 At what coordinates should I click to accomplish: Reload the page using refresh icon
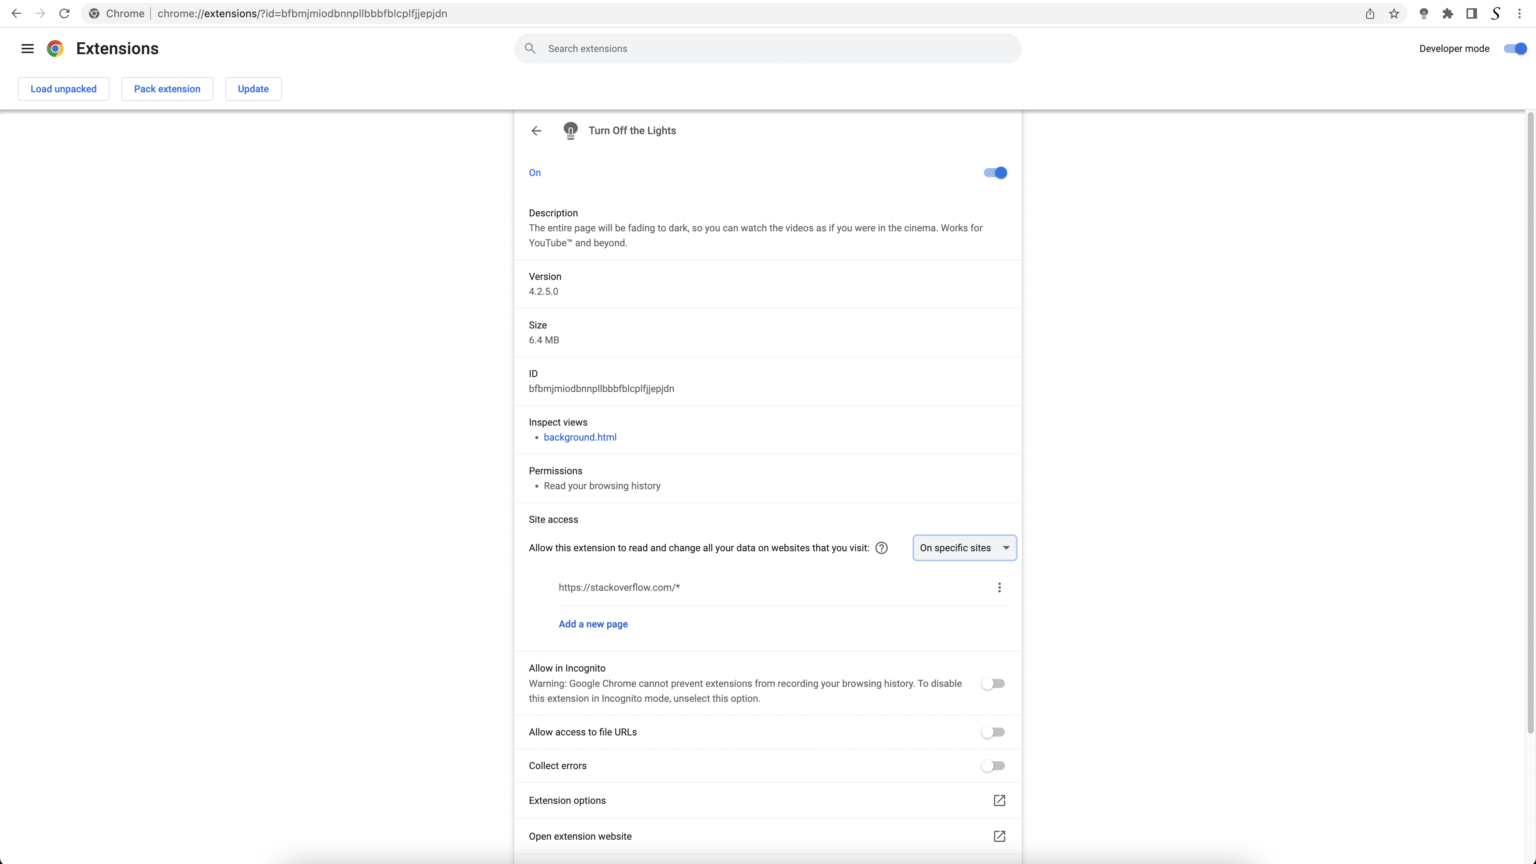[x=63, y=13]
